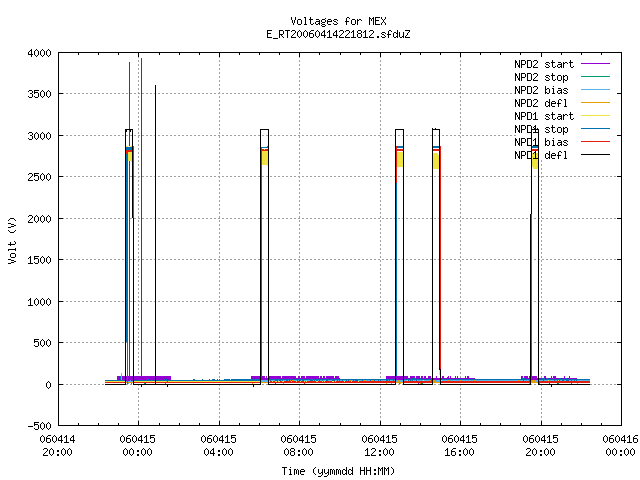Click the voltage pulse just after 12:00
640x480 pixels.
click(400, 257)
